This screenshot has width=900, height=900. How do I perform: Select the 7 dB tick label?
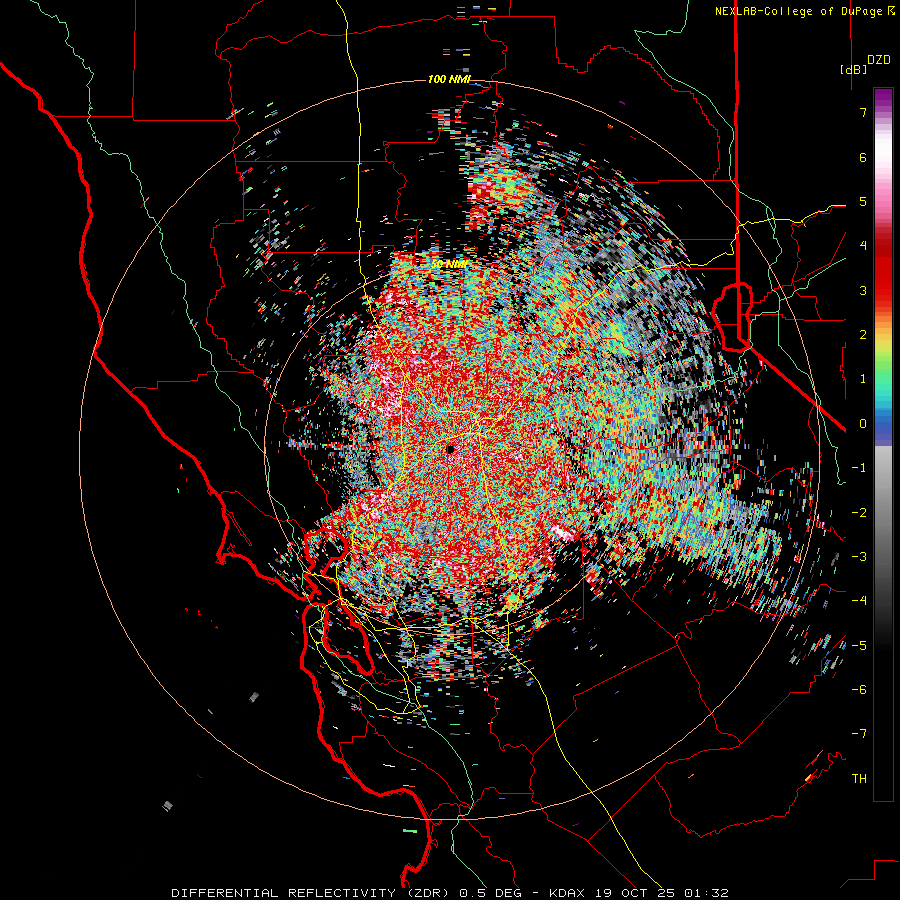pos(863,112)
